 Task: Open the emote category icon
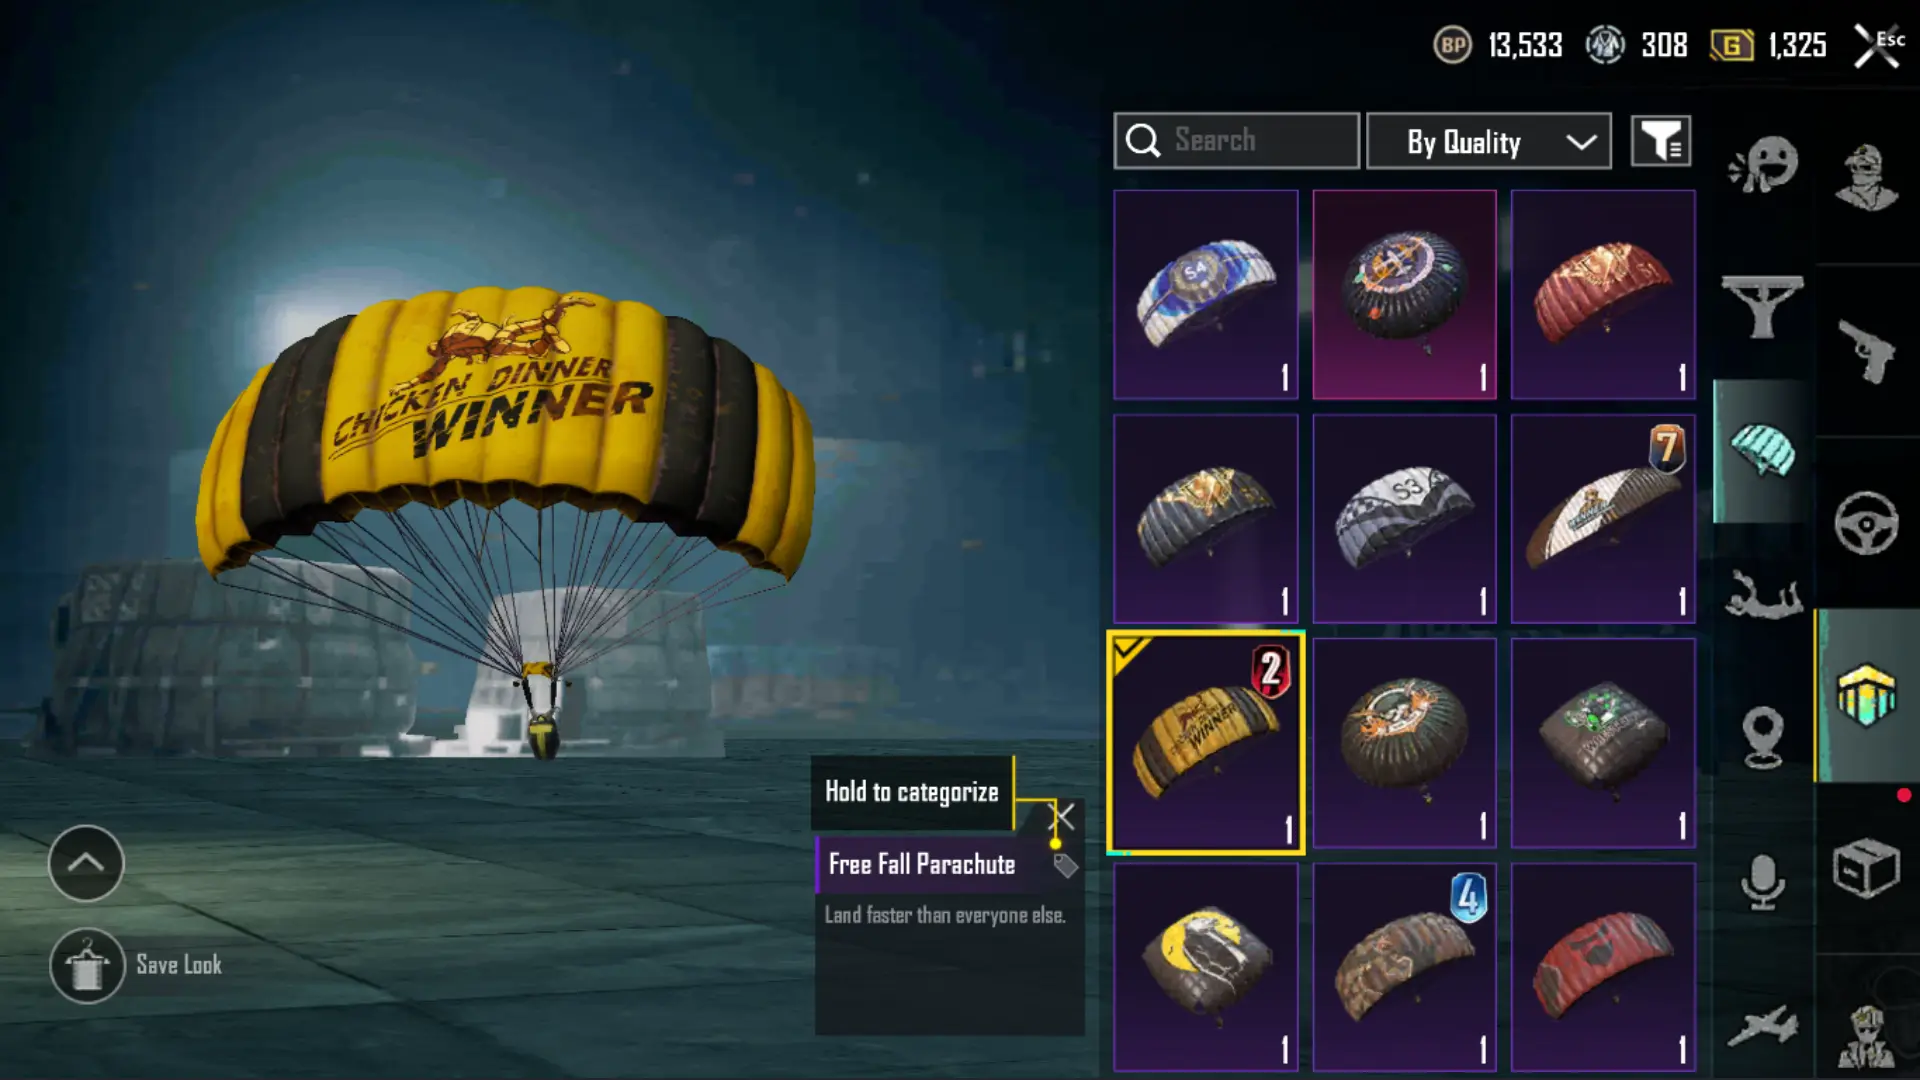[1763, 165]
